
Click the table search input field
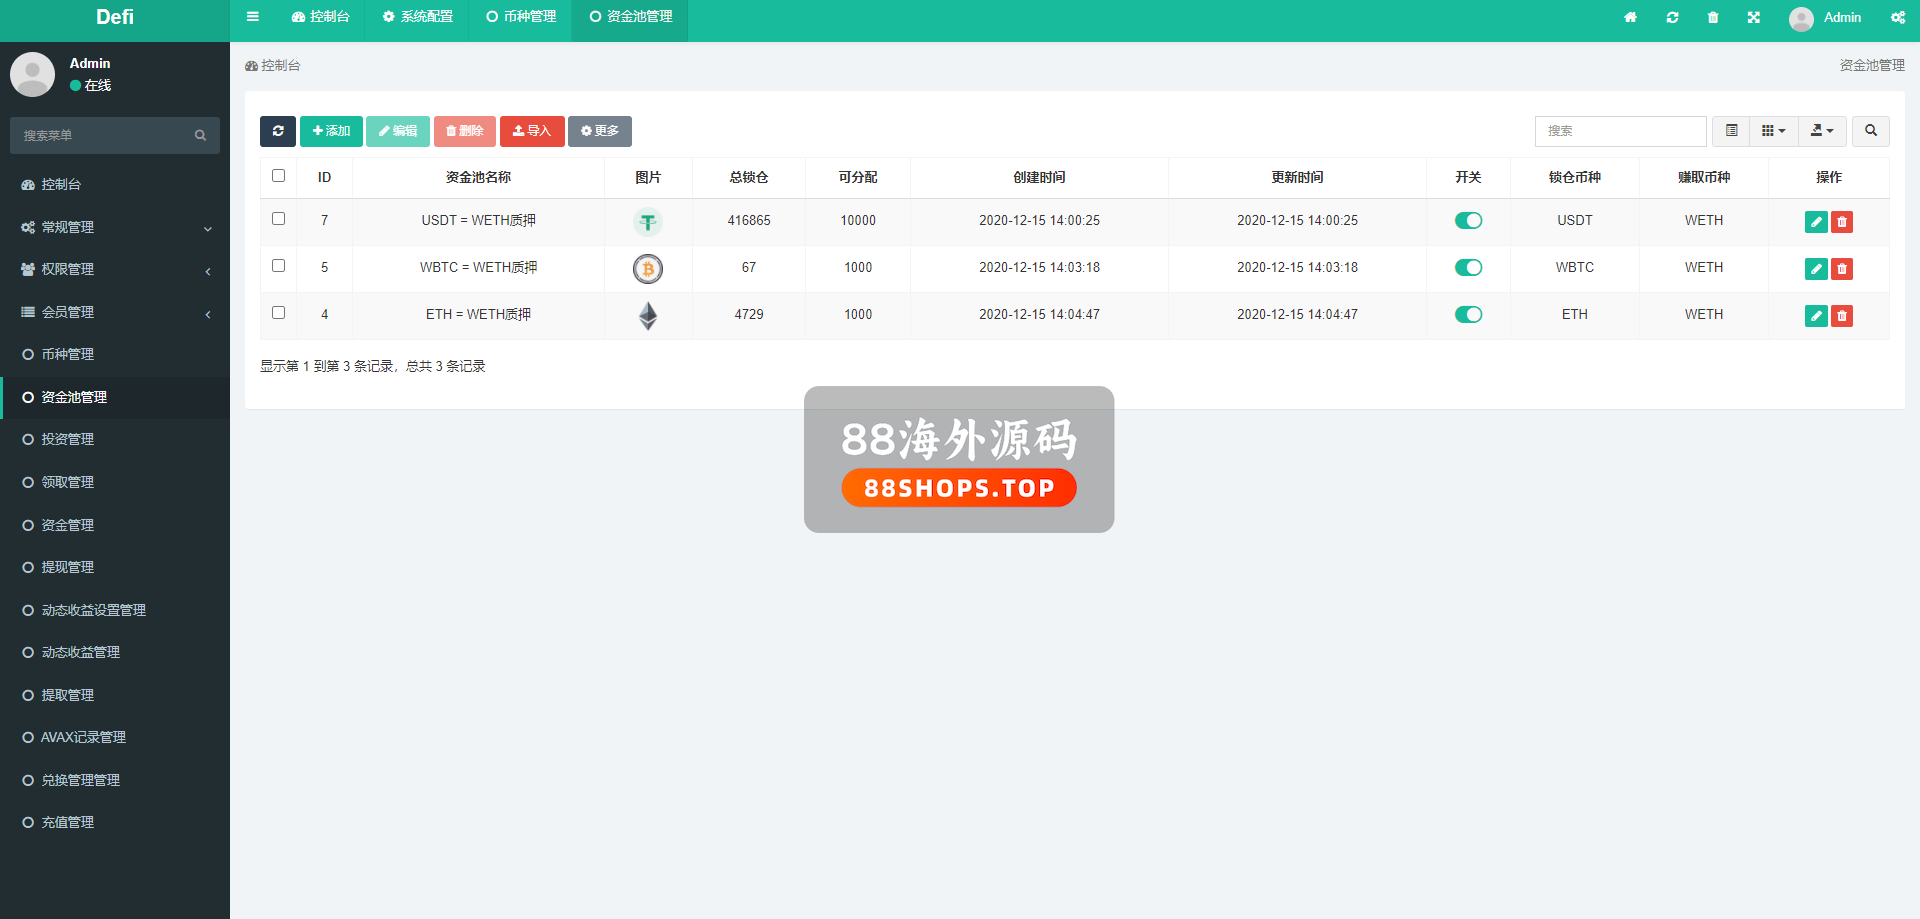click(1620, 131)
